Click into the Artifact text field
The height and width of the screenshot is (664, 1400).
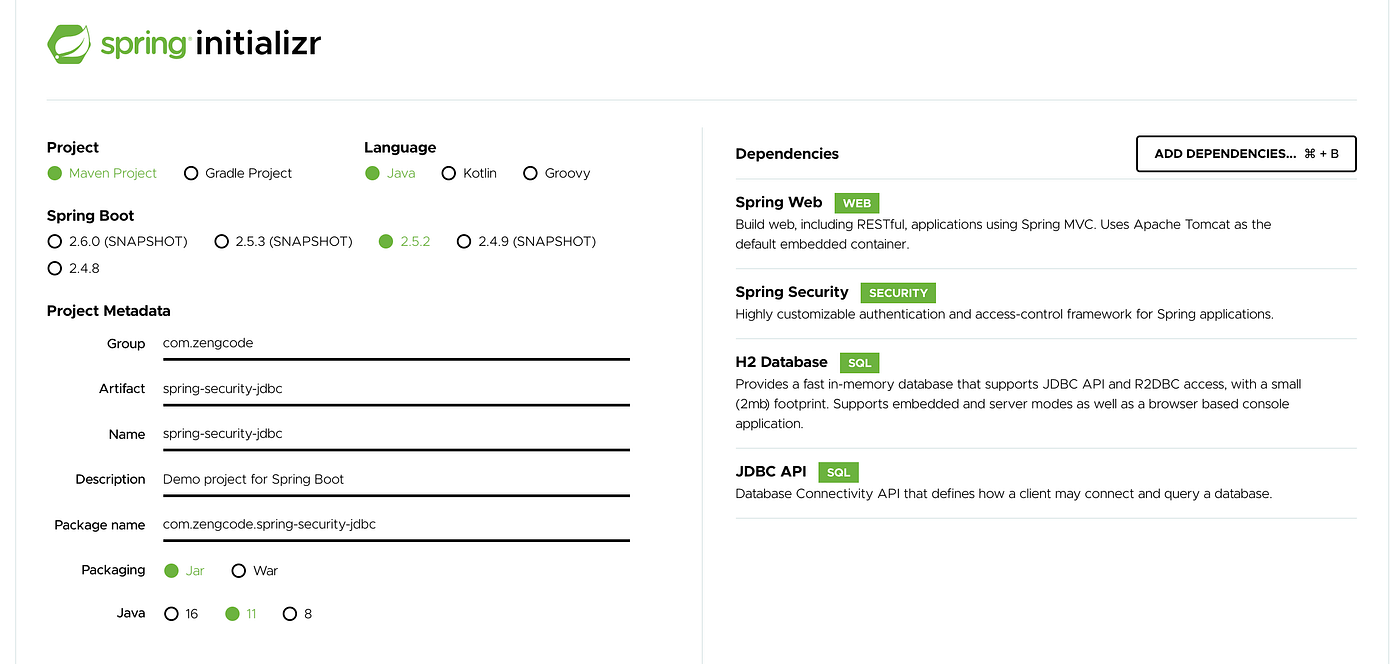click(396, 388)
